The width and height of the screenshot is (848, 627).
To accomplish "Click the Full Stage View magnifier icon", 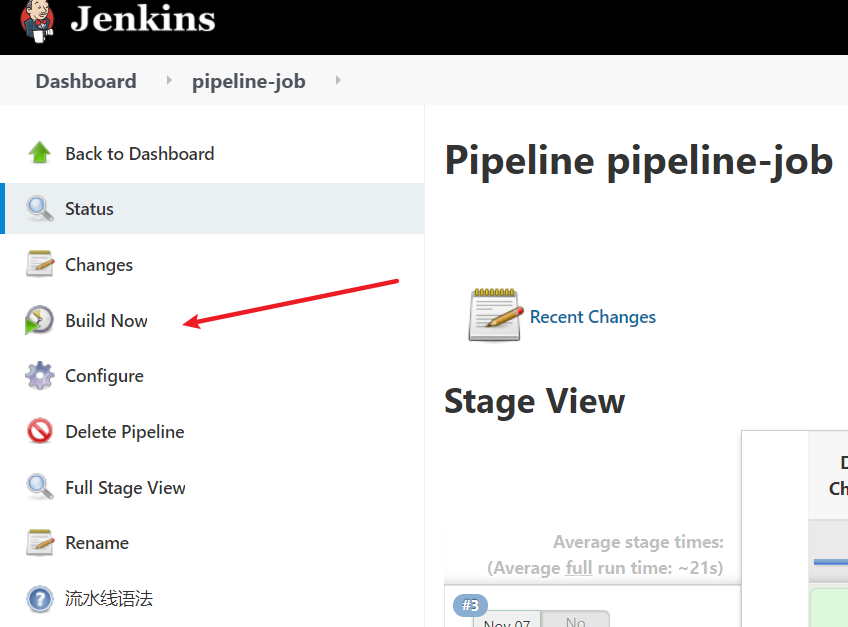I will (40, 487).
